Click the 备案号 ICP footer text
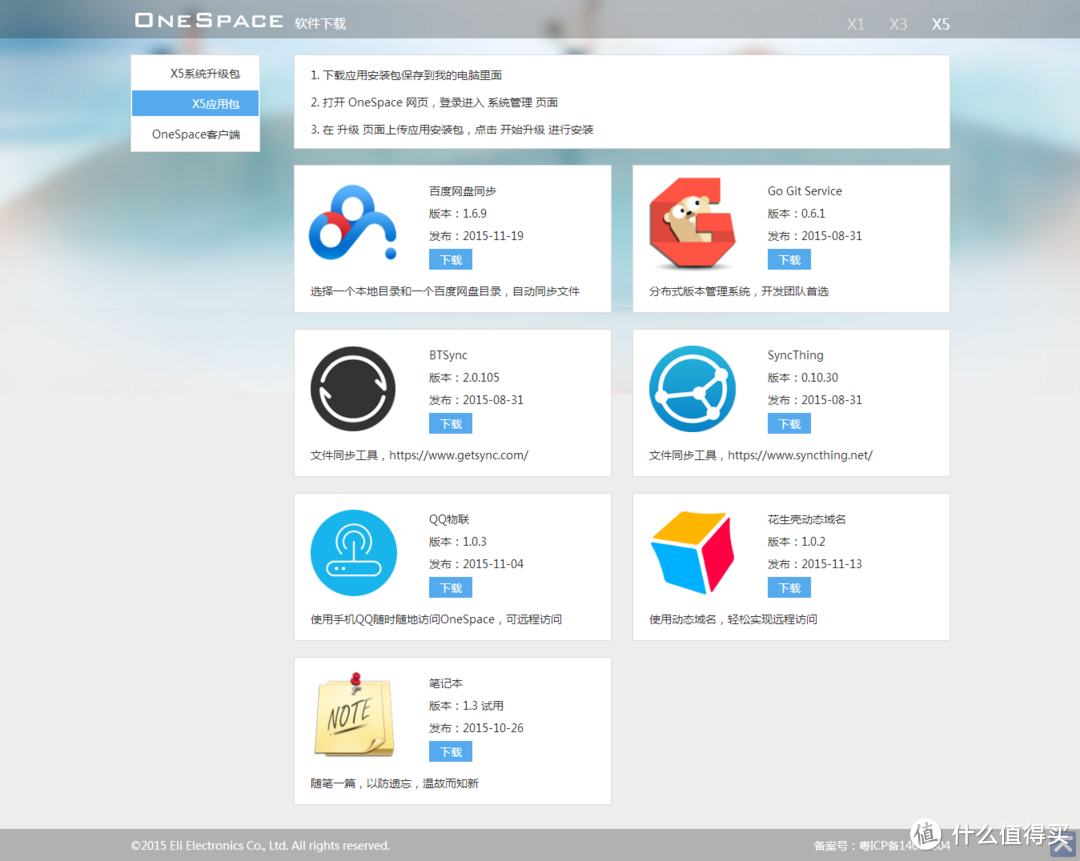The height and width of the screenshot is (861, 1080). [x=881, y=845]
